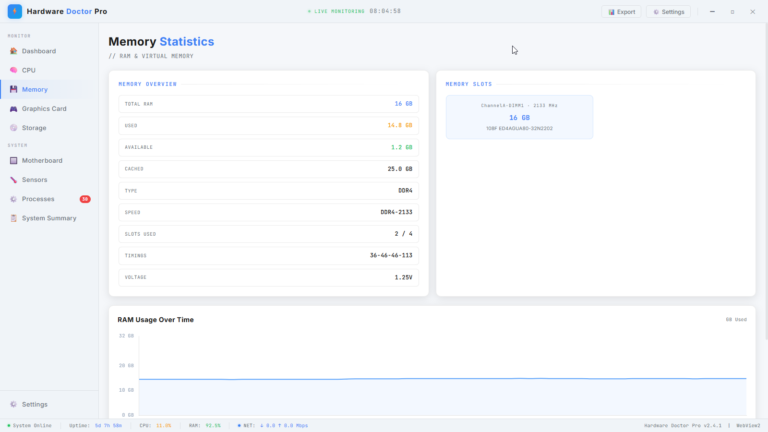The image size is (768, 432).
Task: Click the Type DDR4 row
Action: point(268,191)
